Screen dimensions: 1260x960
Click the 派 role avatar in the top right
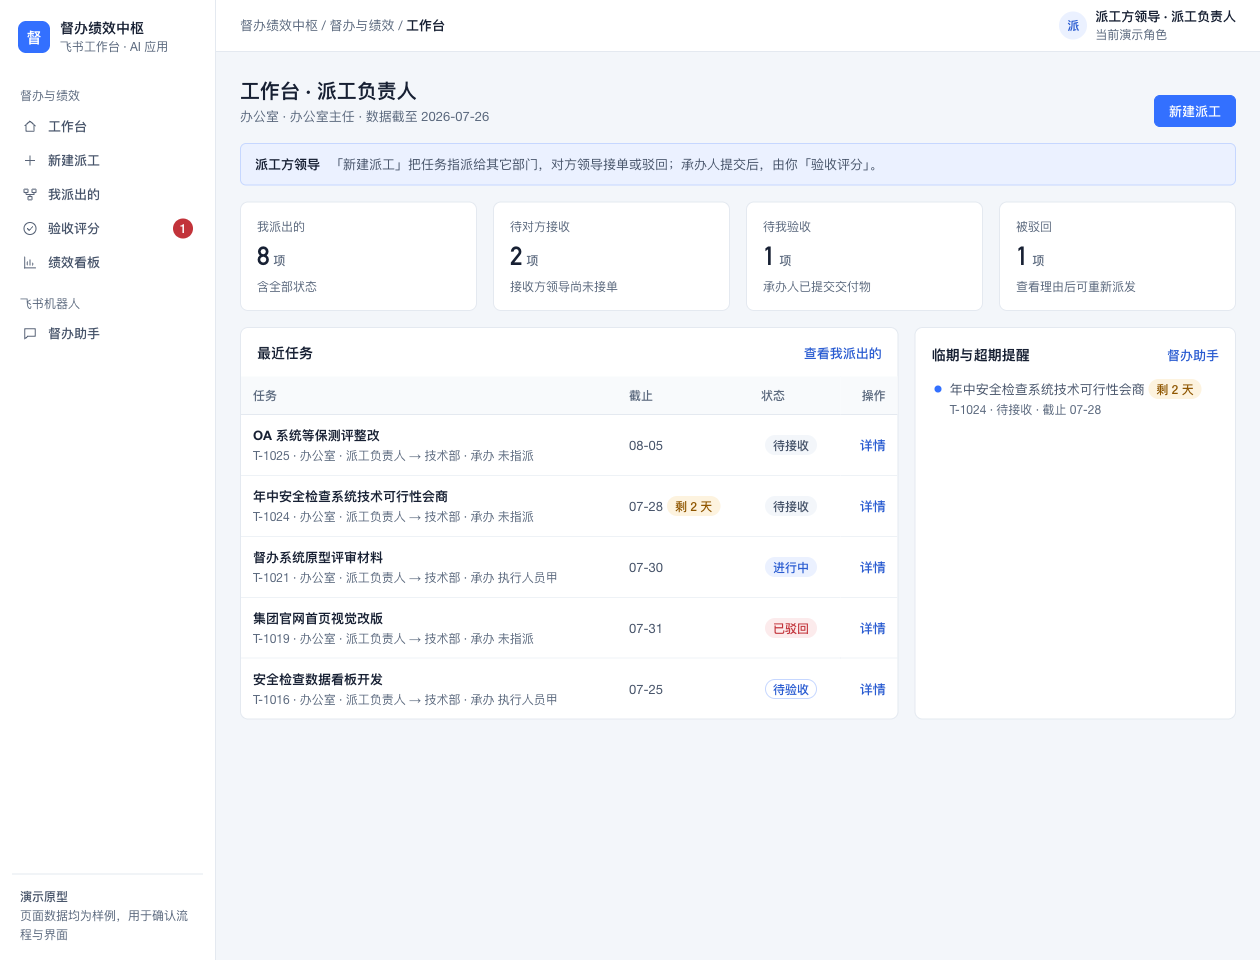point(1073,26)
